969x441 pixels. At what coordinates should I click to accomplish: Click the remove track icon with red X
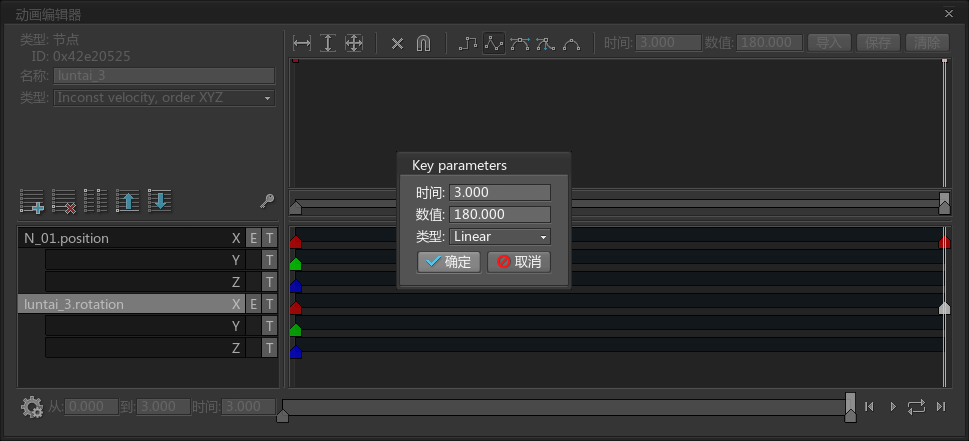click(x=64, y=201)
